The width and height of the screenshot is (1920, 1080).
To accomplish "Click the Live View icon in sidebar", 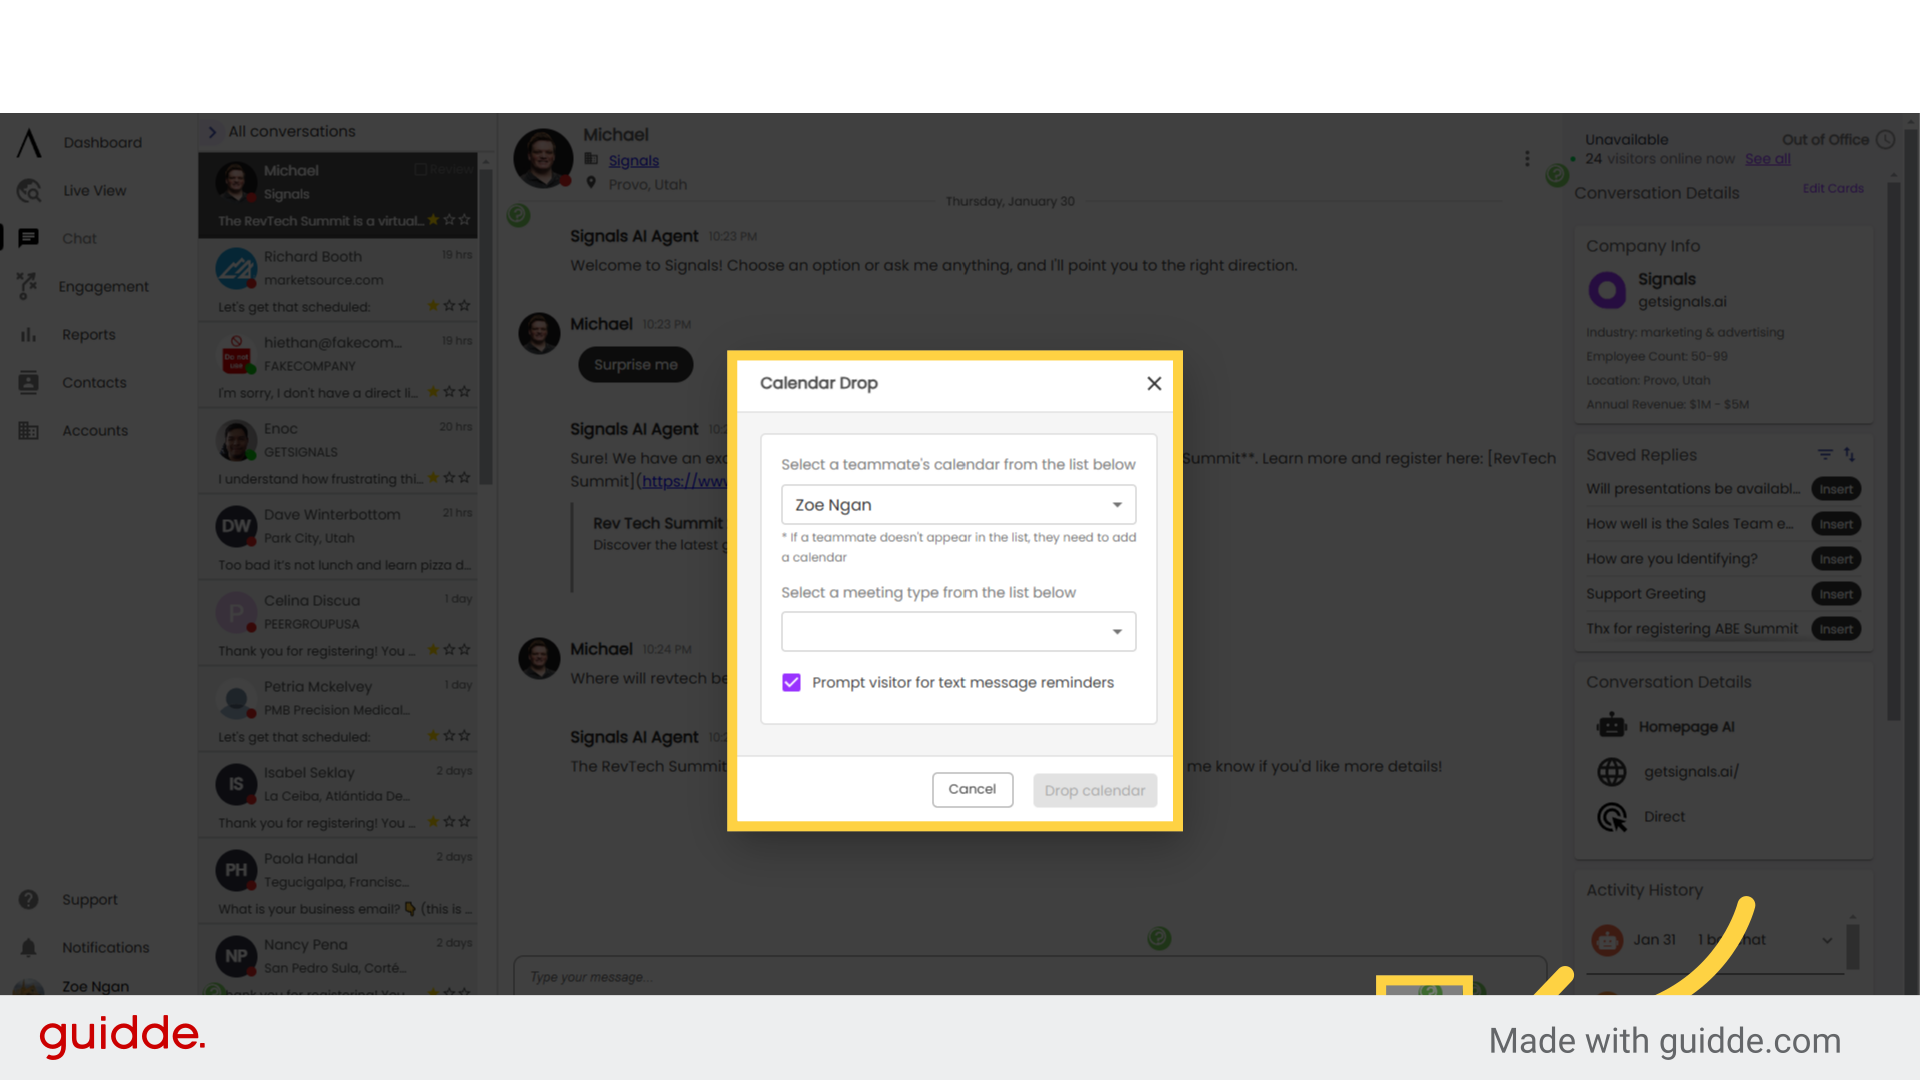I will pyautogui.click(x=29, y=191).
